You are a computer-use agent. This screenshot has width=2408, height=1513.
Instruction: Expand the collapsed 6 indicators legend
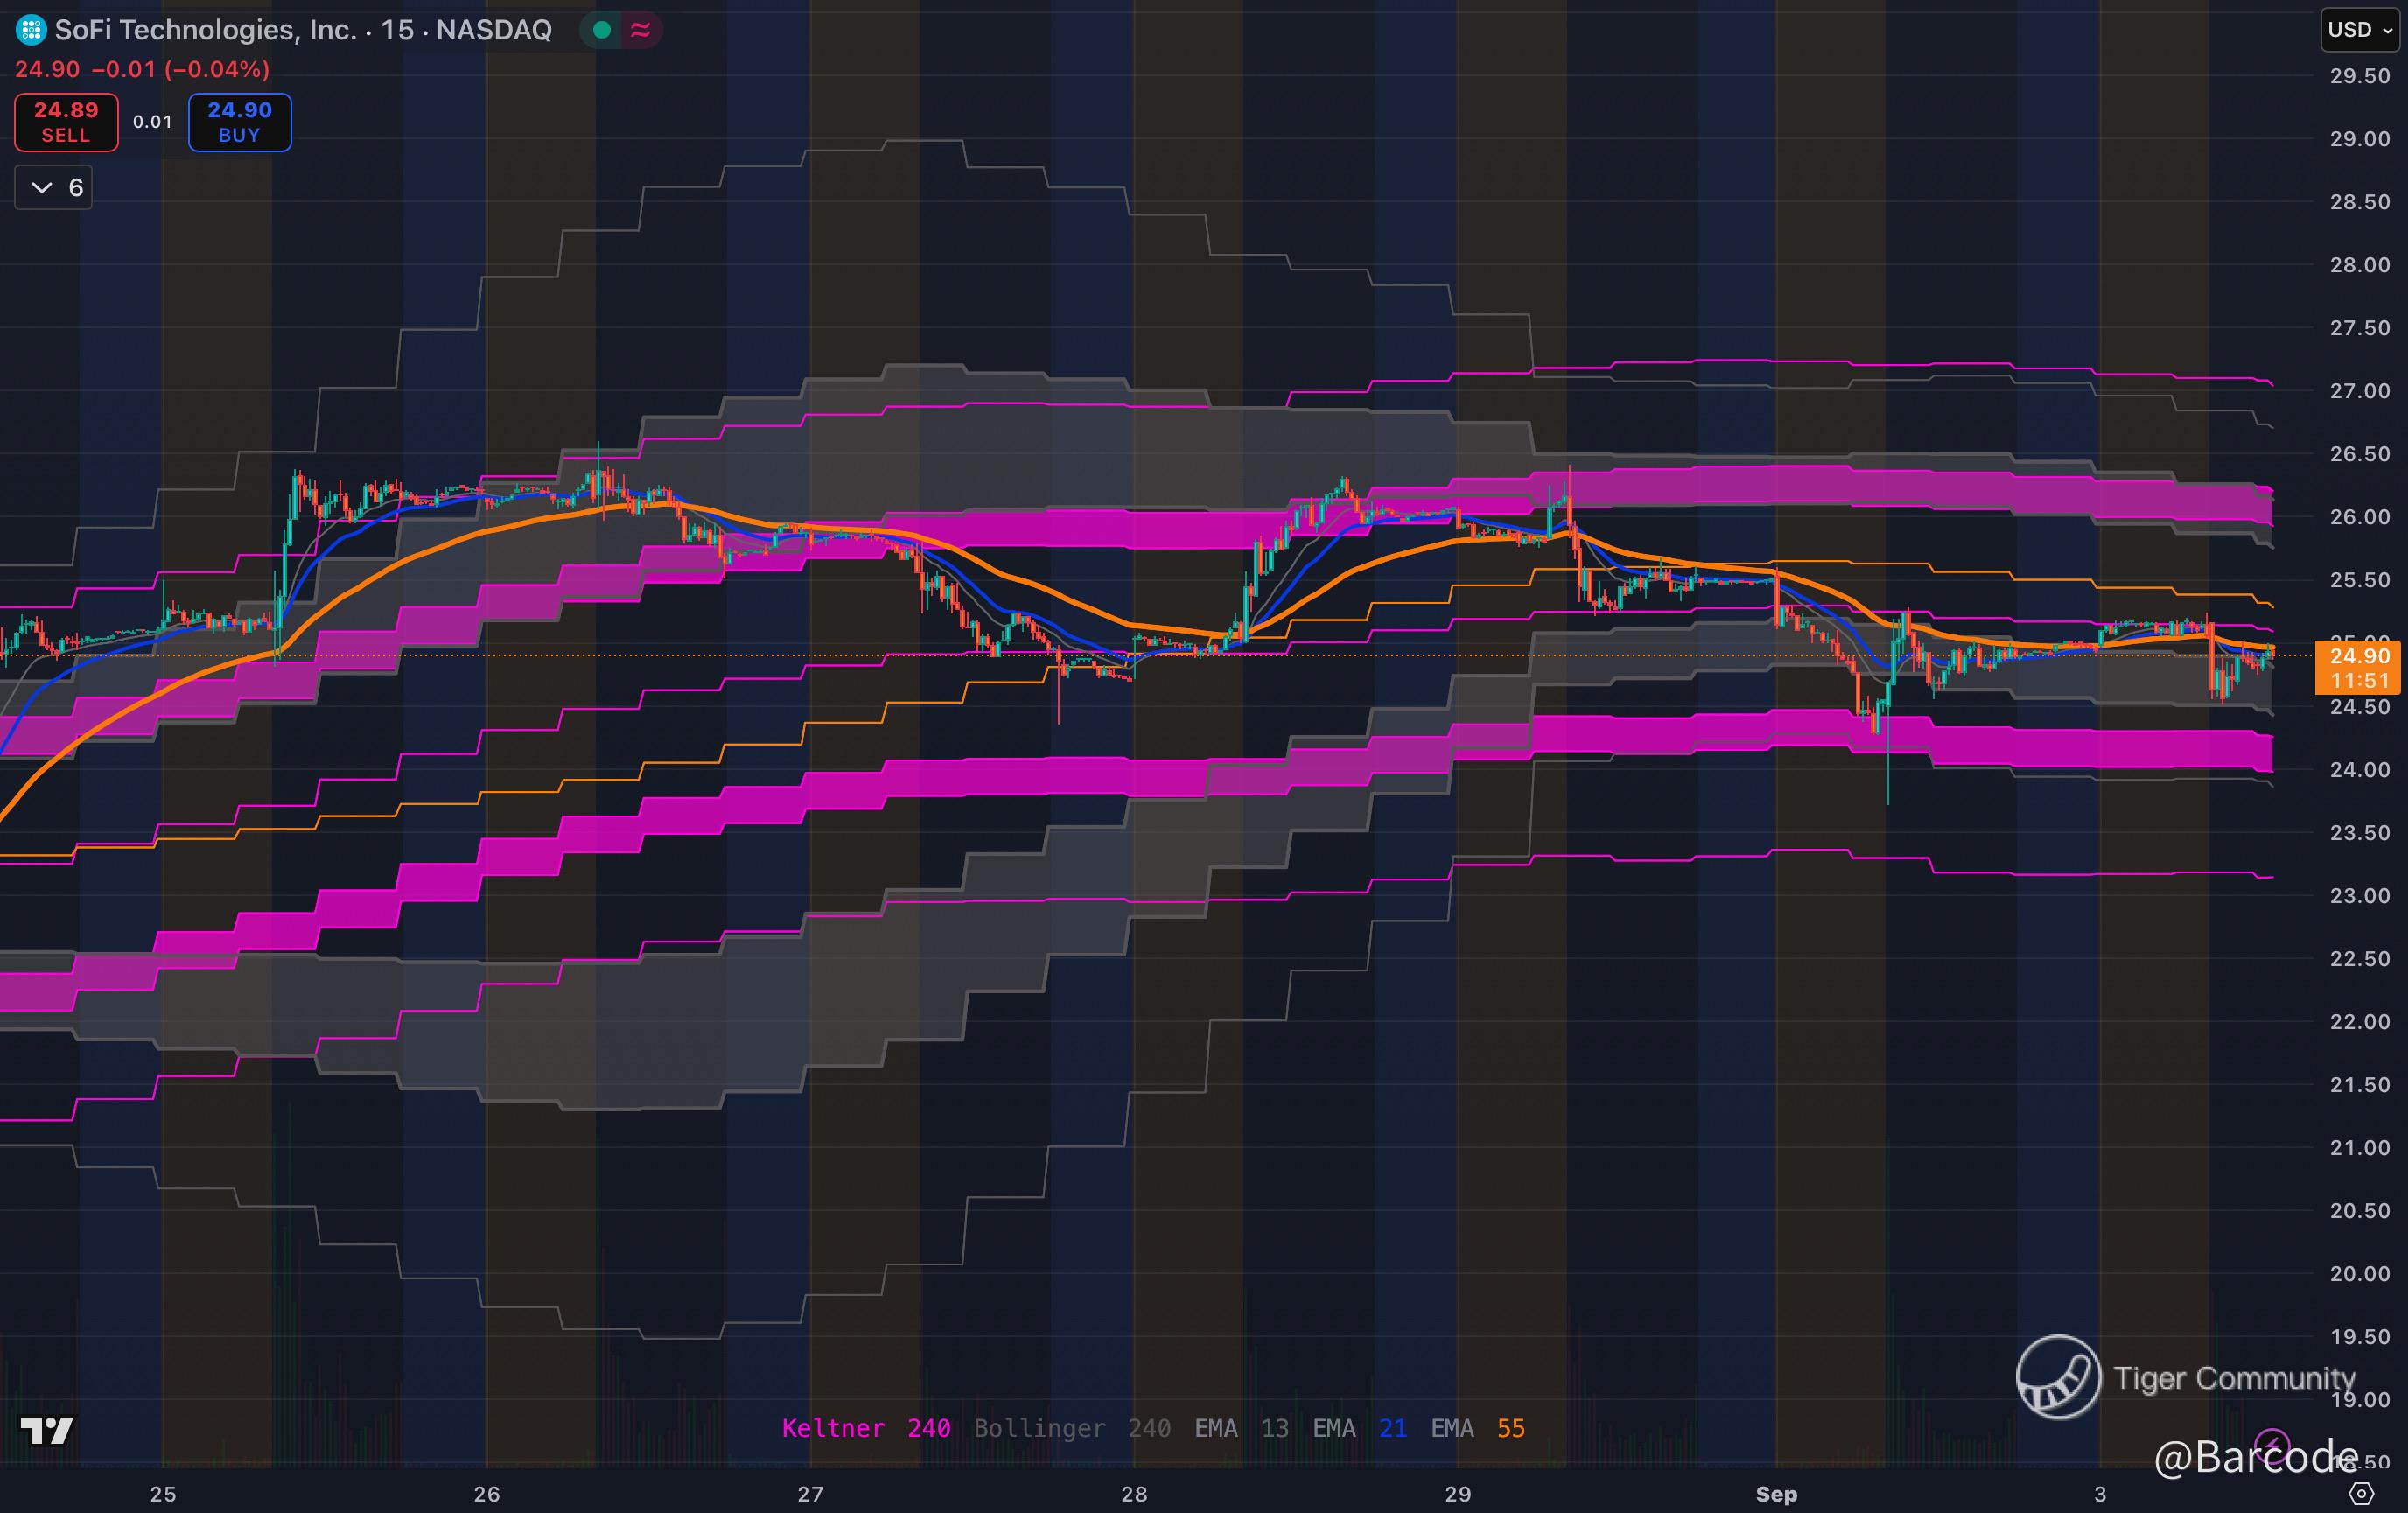[54, 188]
